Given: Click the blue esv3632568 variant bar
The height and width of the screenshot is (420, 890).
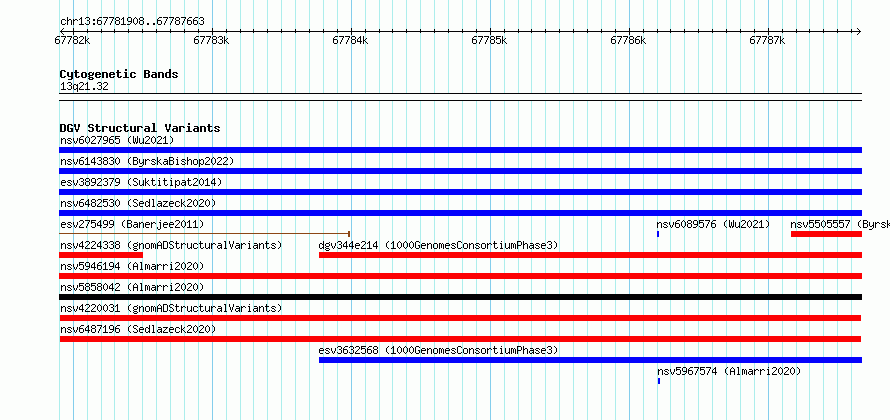Looking at the screenshot, I should pyautogui.click(x=590, y=360).
